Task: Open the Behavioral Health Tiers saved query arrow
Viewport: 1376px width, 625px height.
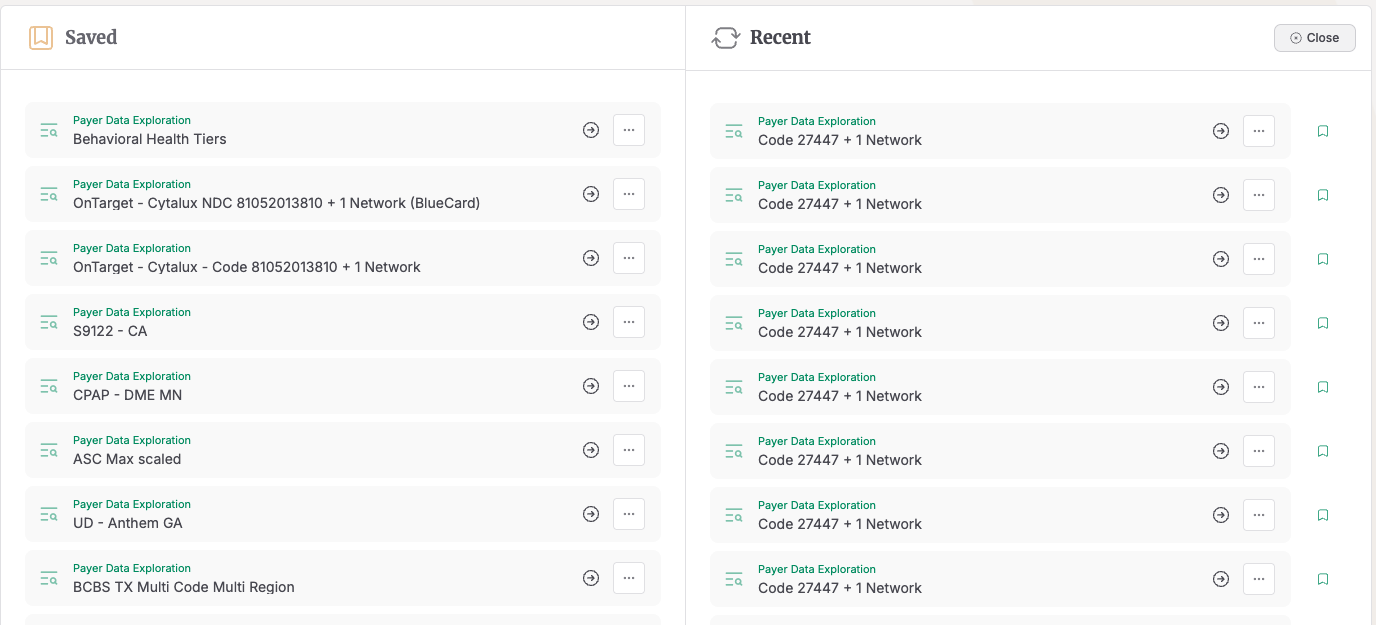Action: point(591,130)
